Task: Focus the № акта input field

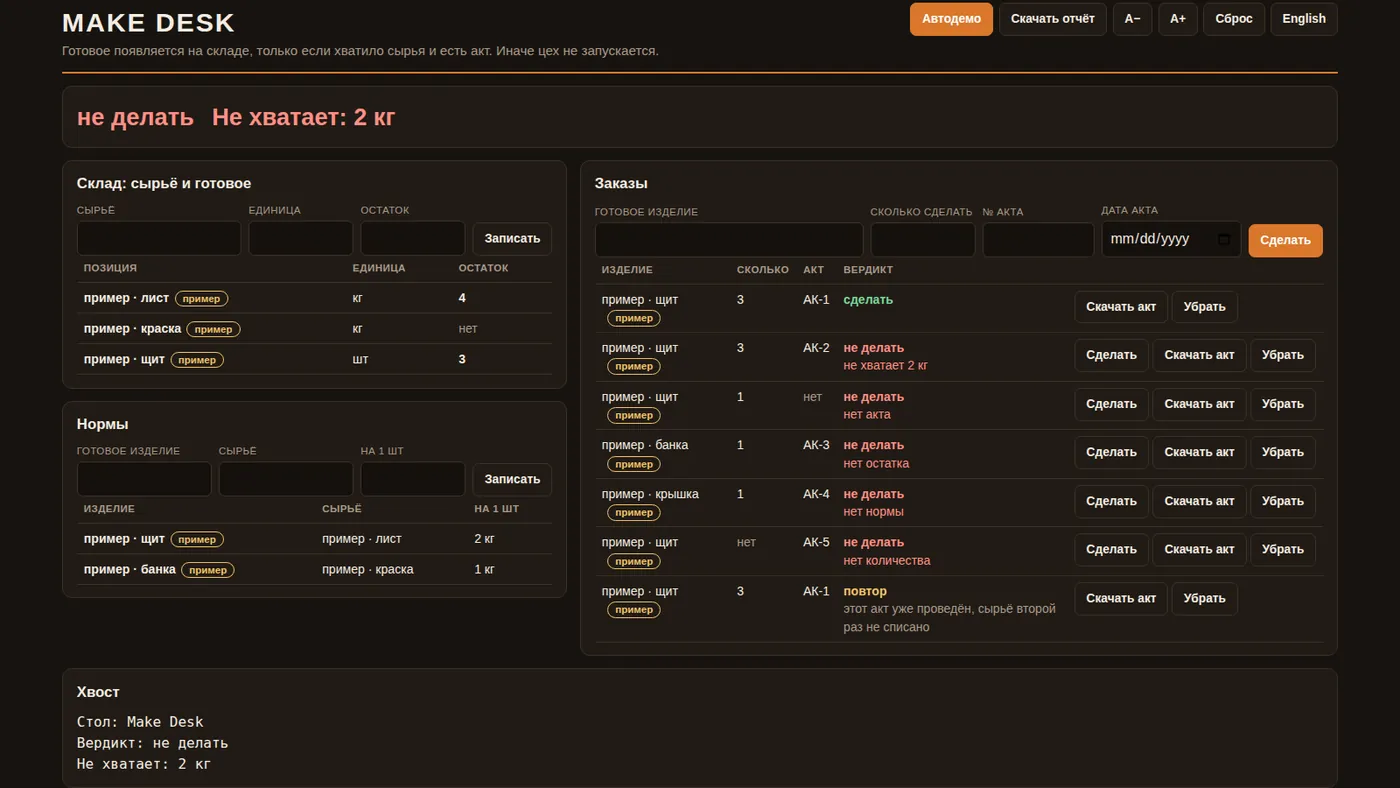Action: [1039, 240]
